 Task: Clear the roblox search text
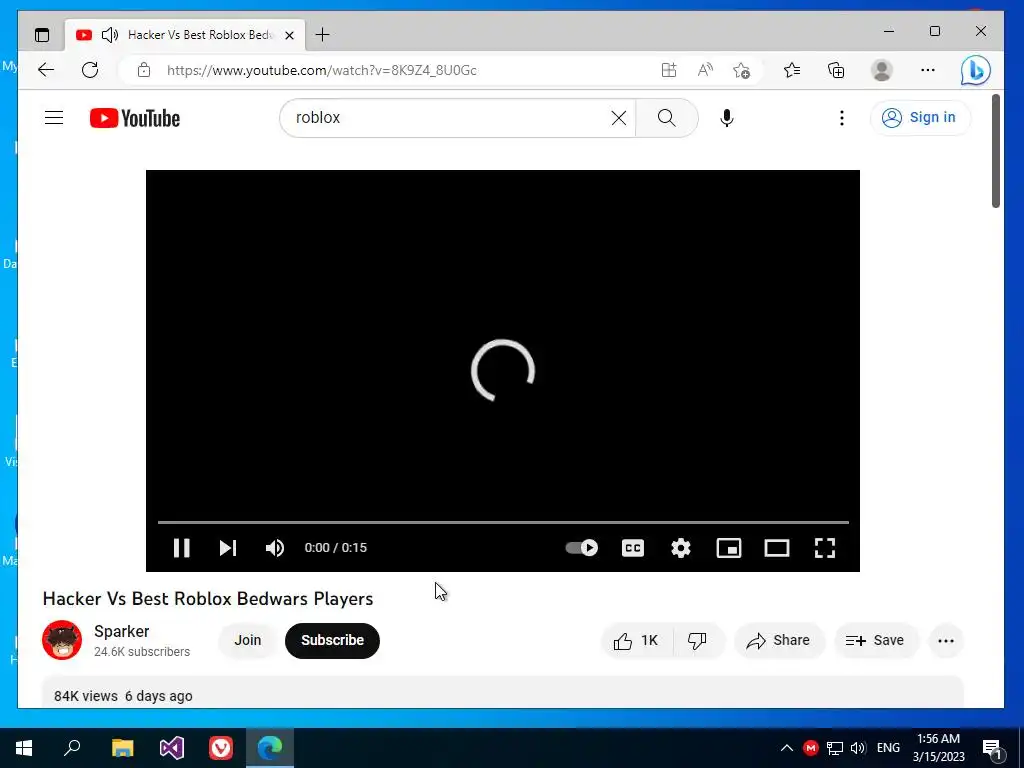pyautogui.click(x=618, y=118)
